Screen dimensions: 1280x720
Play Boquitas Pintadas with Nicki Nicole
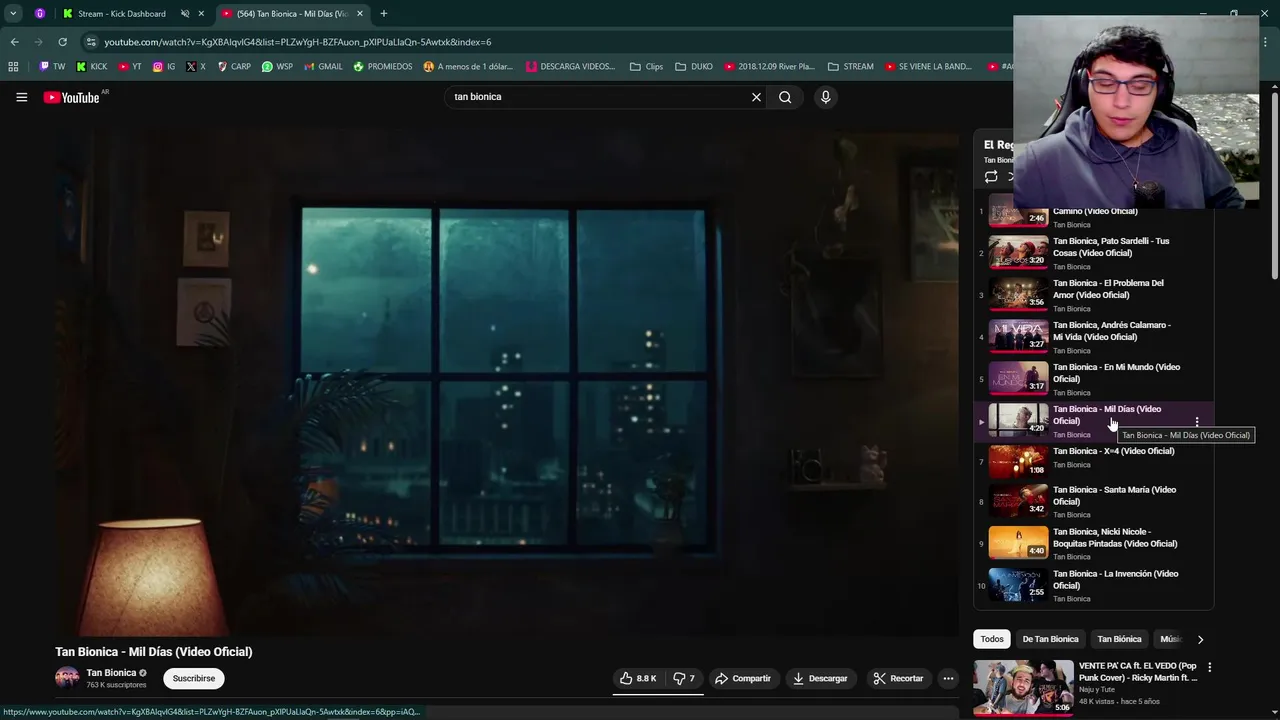point(1094,543)
